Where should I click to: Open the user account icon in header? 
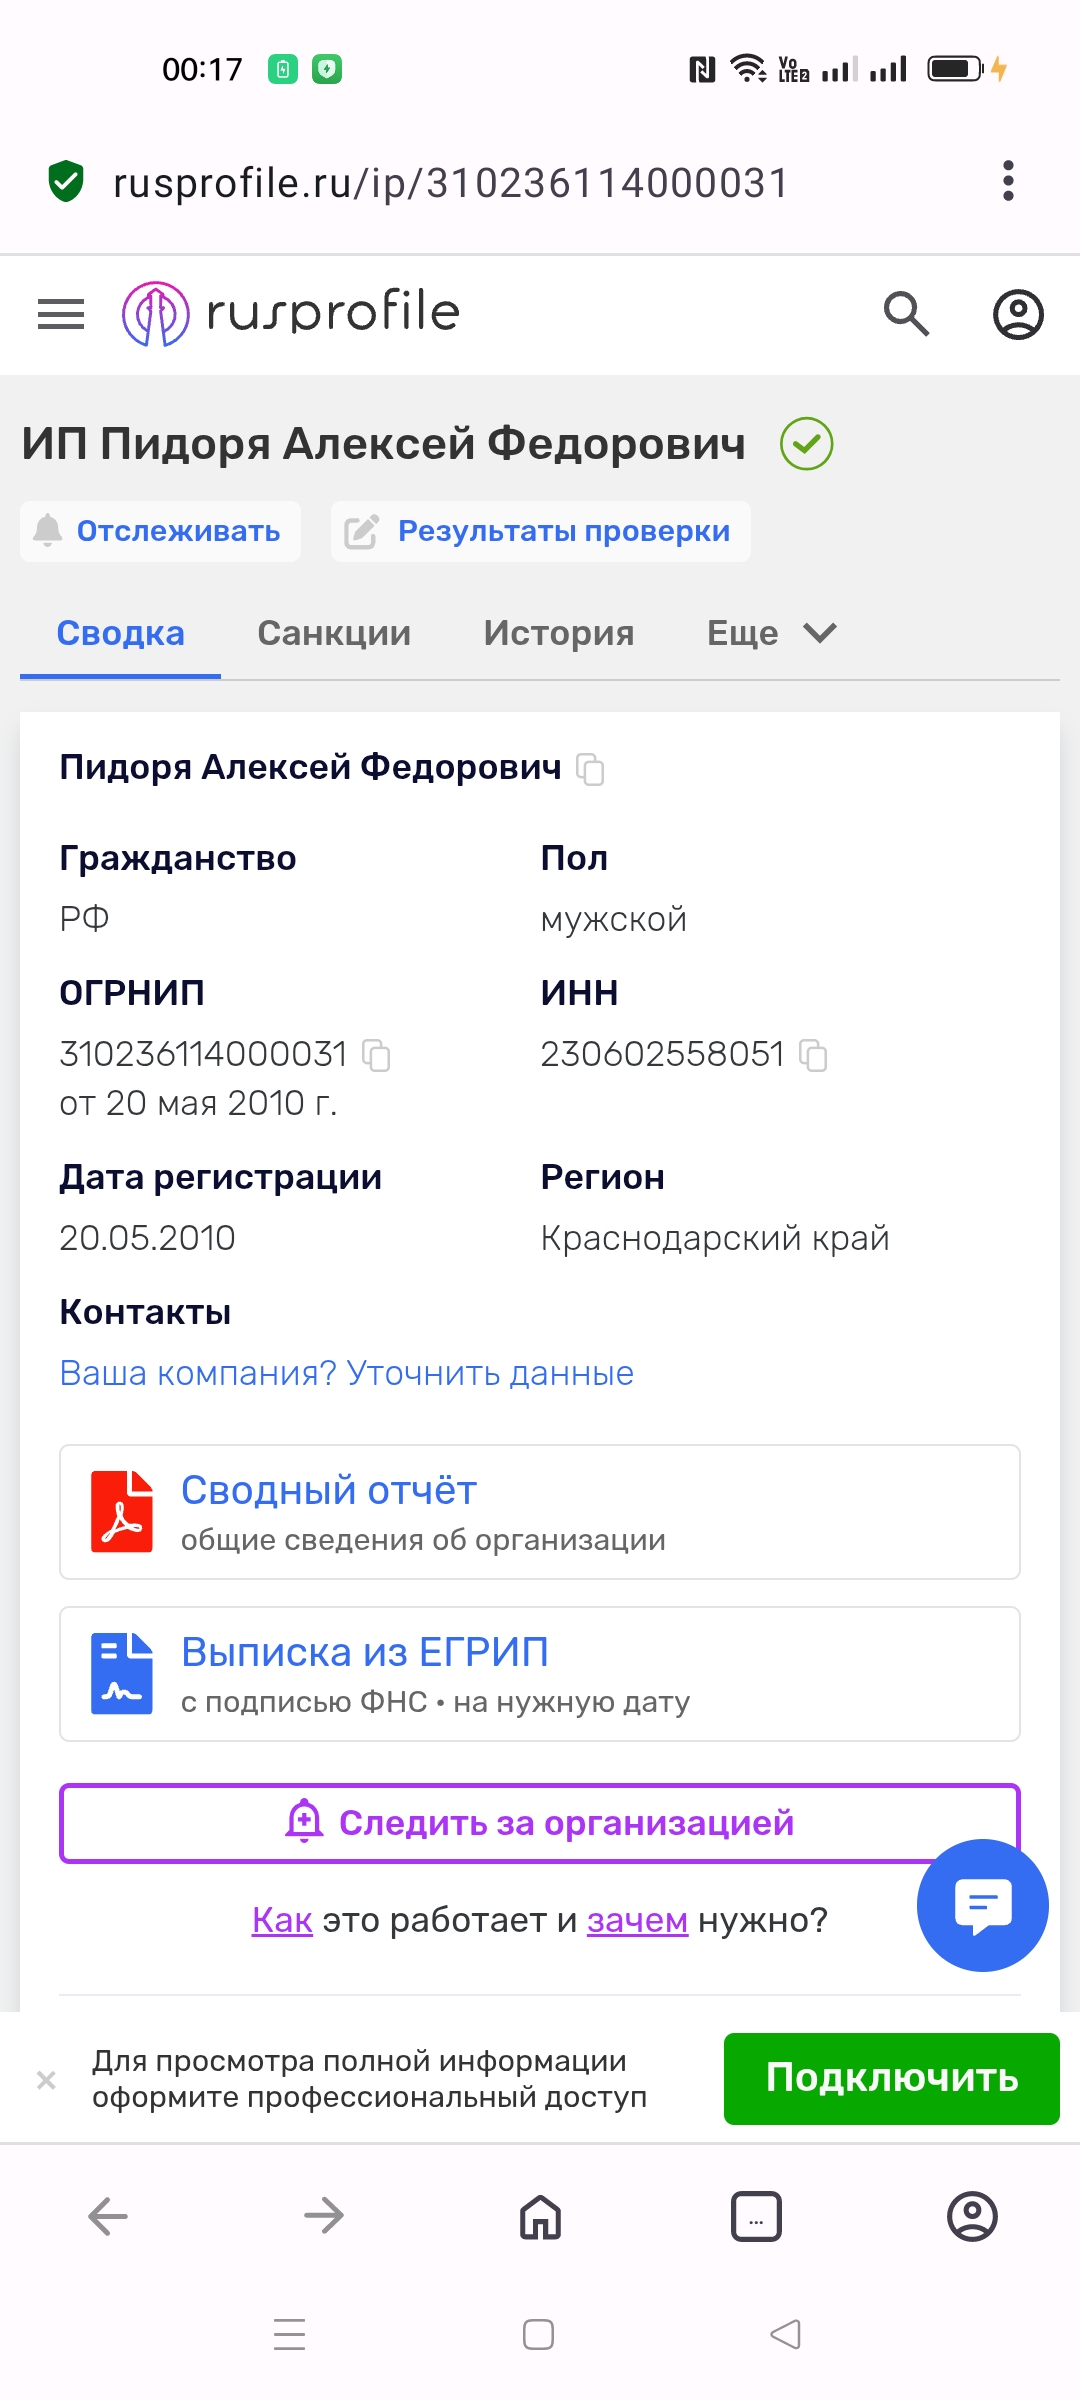point(1018,314)
